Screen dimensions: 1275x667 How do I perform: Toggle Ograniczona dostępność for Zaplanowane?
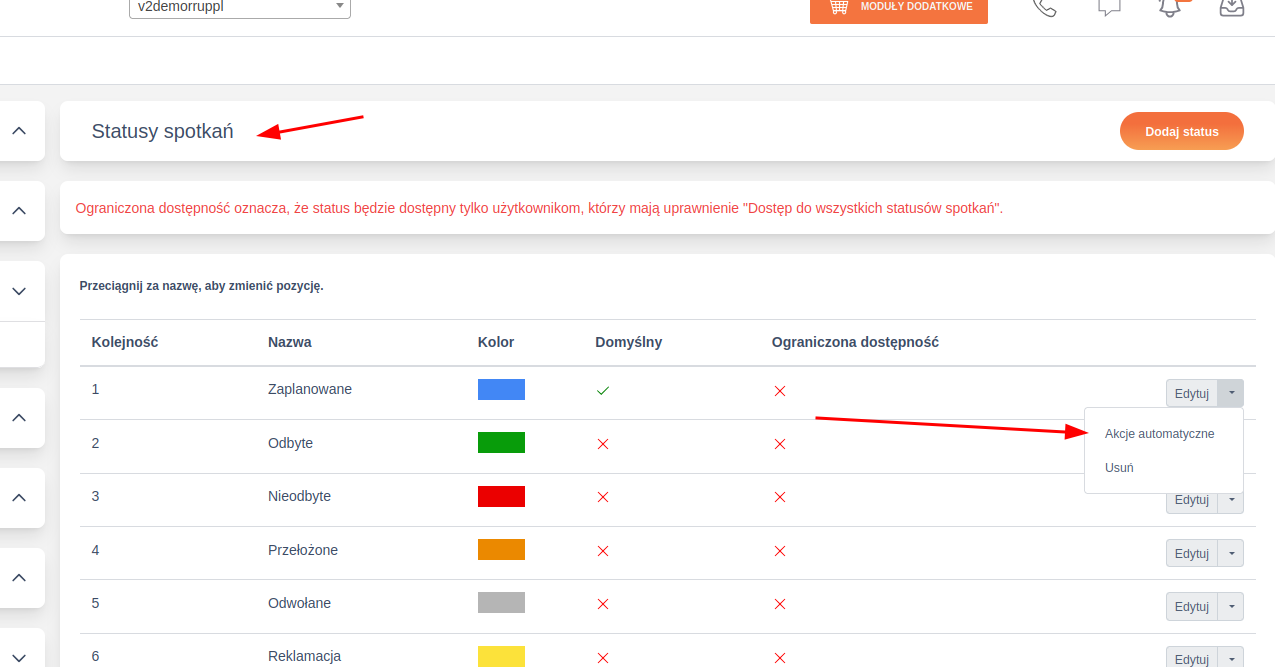[x=780, y=390]
